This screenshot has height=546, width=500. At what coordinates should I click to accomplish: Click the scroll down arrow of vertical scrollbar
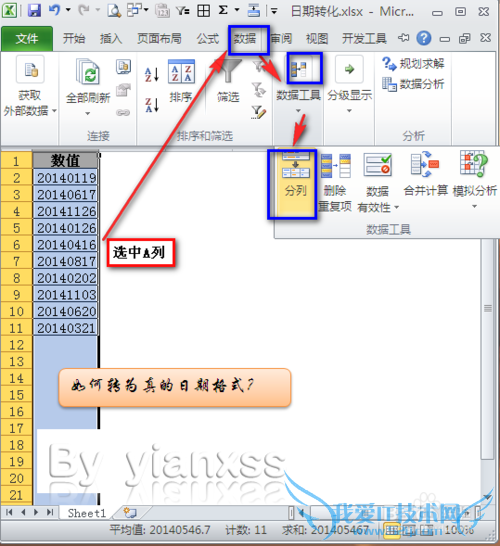click(488, 497)
